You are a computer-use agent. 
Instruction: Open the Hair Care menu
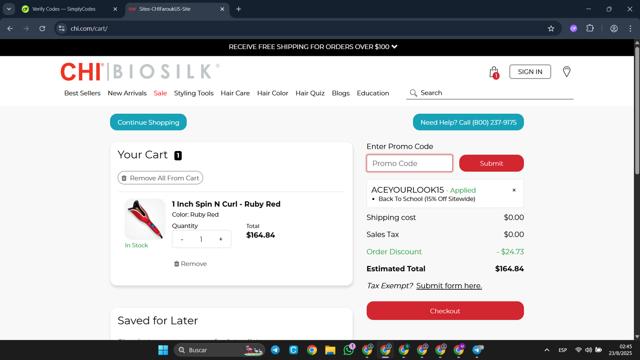[x=235, y=93]
